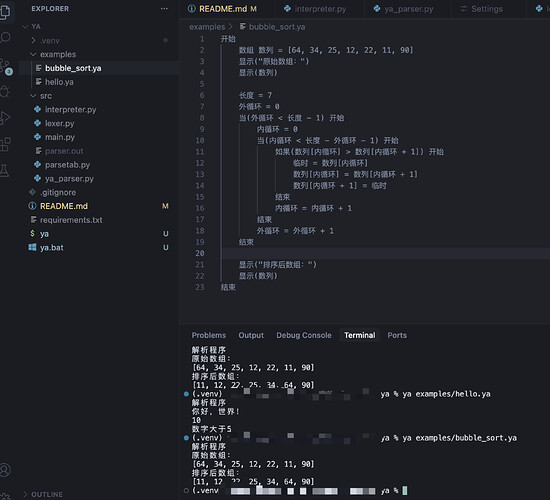550x500 pixels.
Task: Open the Run and Debug view icon
Action: point(5,118)
